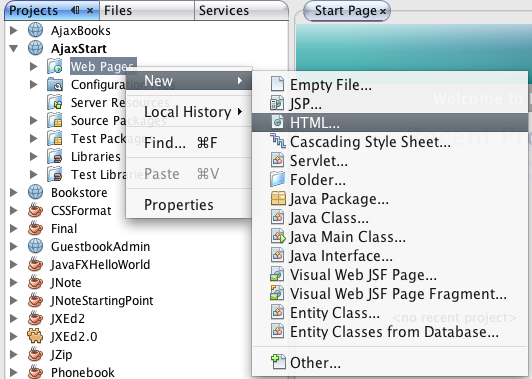Select Java Interface… menu entry
The image size is (532, 379).
[x=390, y=255]
